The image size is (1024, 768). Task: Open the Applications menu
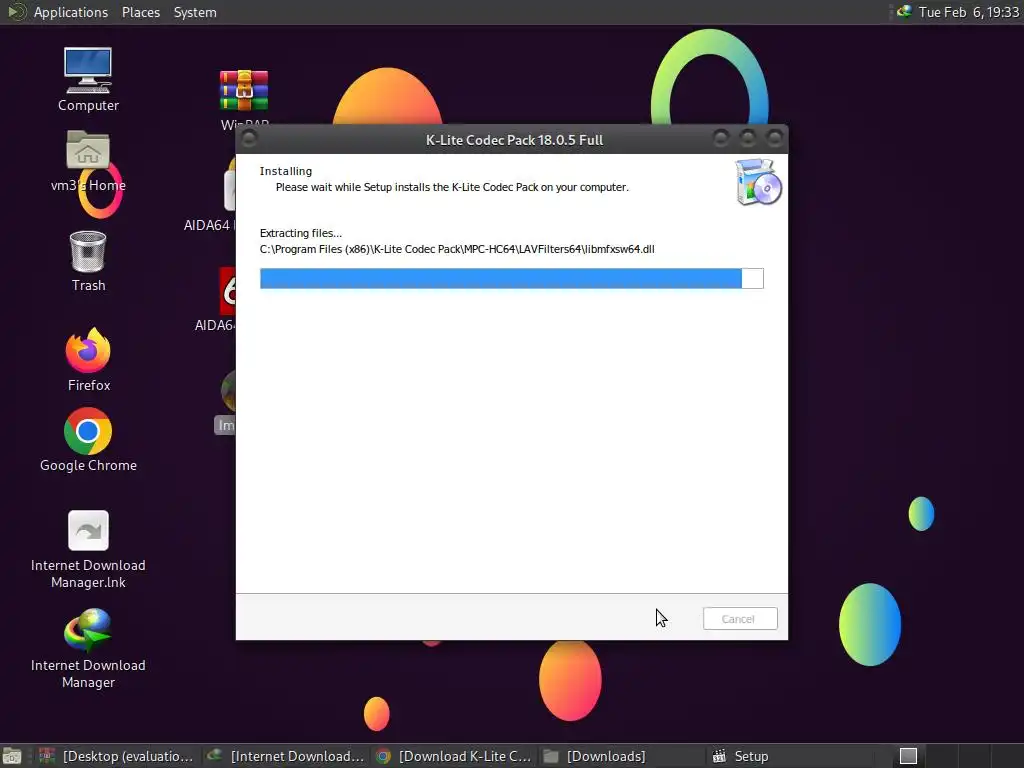click(71, 12)
